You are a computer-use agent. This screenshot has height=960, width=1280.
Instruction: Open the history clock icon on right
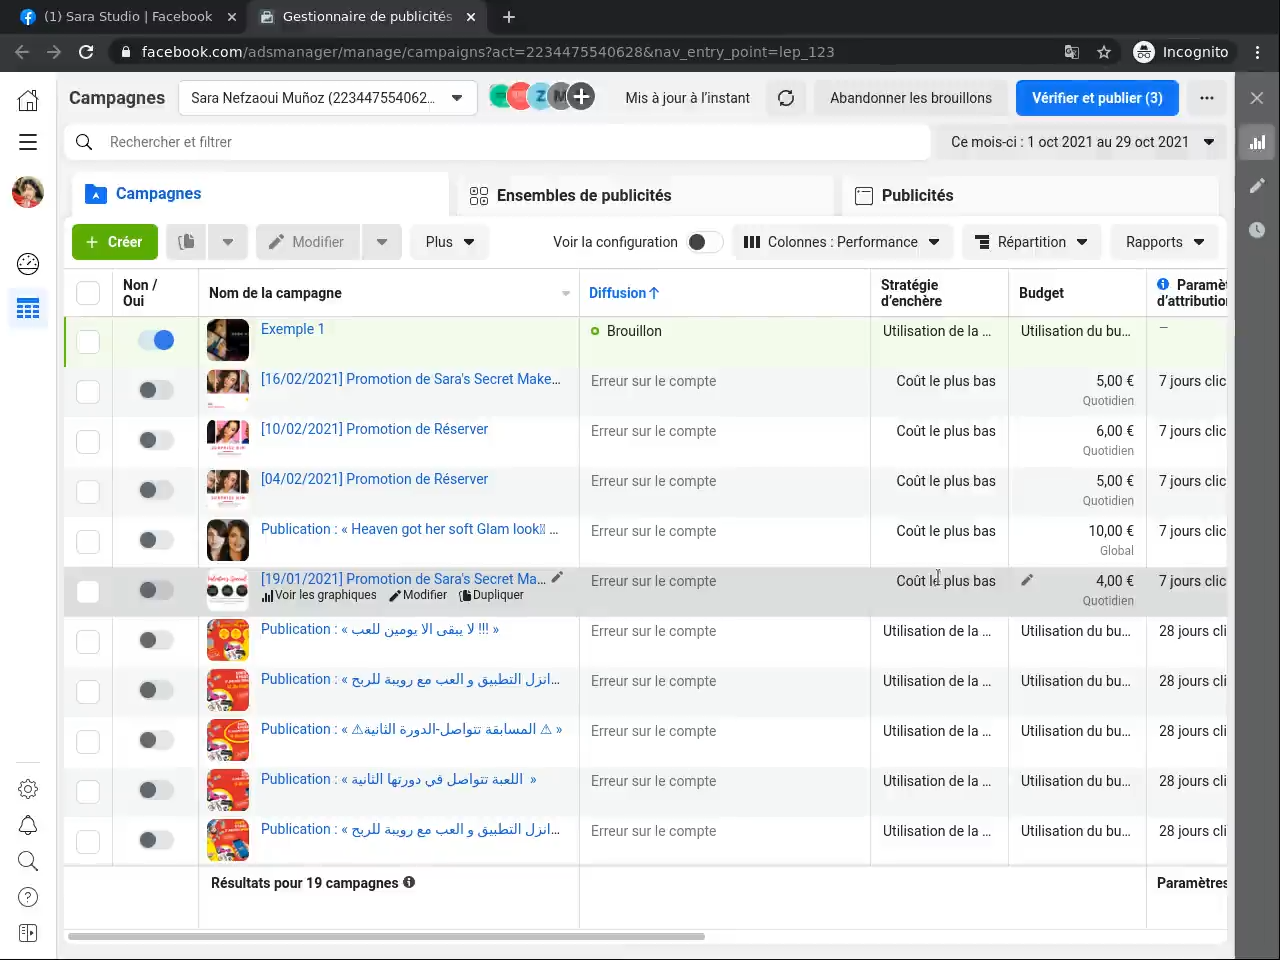[x=1257, y=230]
